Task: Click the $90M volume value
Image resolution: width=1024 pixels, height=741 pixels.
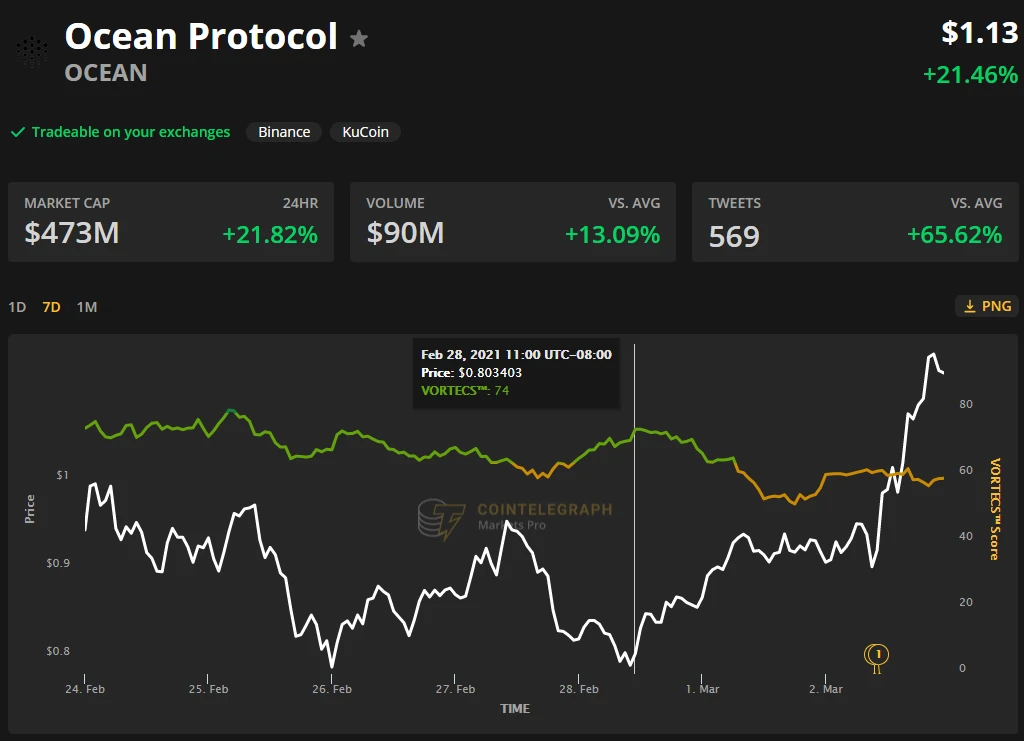Action: pyautogui.click(x=406, y=233)
